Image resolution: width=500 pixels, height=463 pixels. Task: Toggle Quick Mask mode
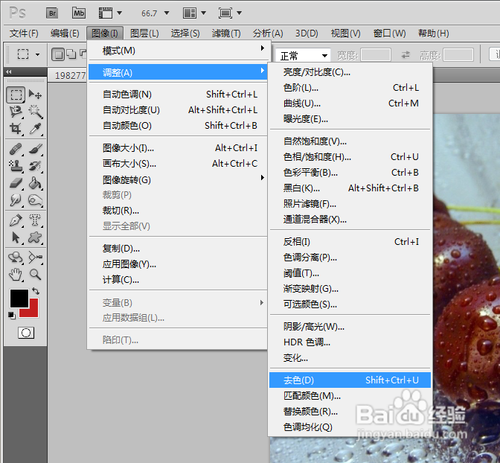26,333
